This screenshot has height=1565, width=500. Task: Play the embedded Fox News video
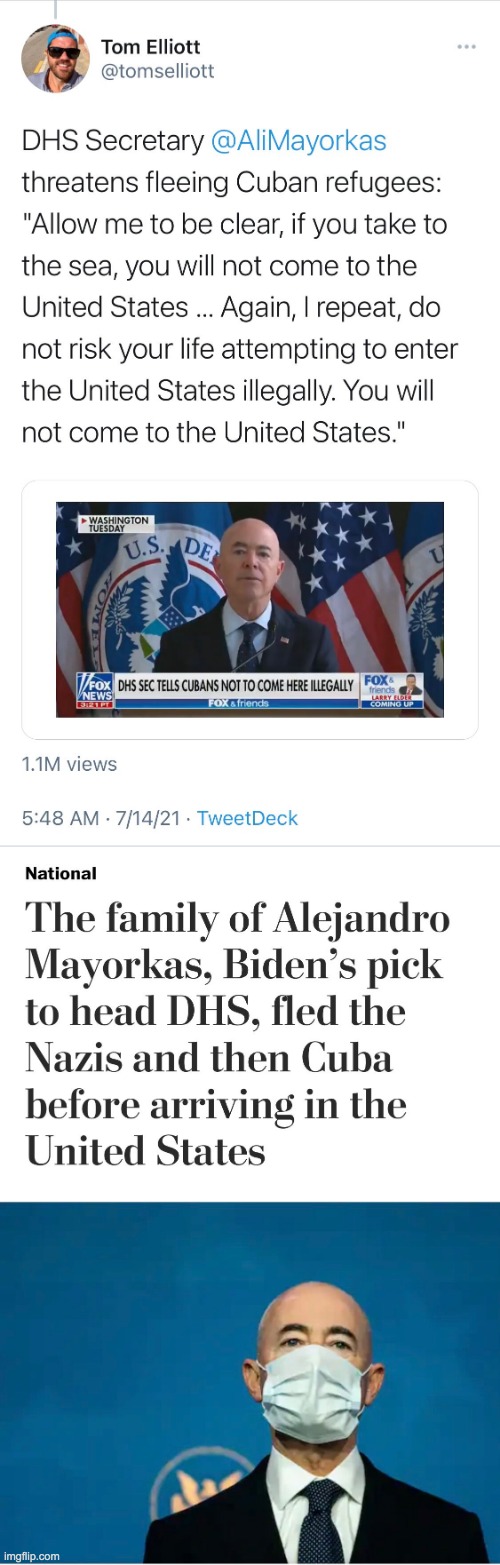[250, 609]
